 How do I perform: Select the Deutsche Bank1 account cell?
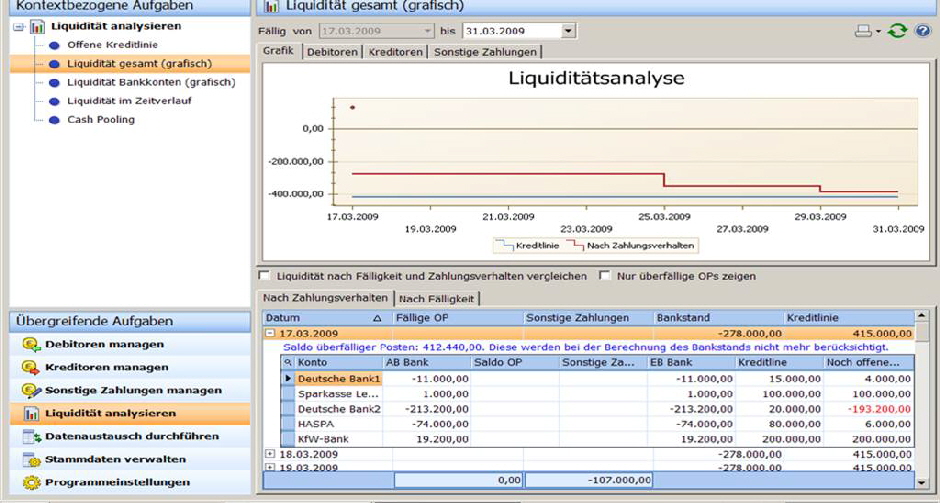pyautogui.click(x=339, y=378)
